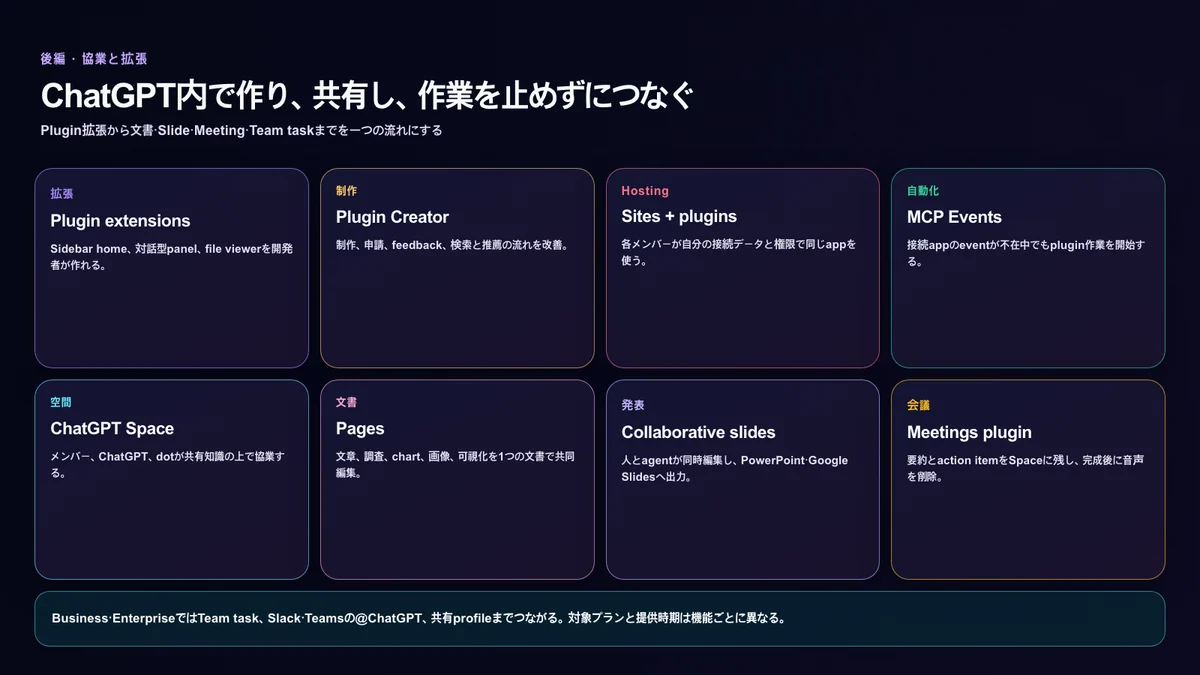Click the 制作 label above Plugin Creator
Viewport: 1200px width, 675px height.
[x=347, y=191]
